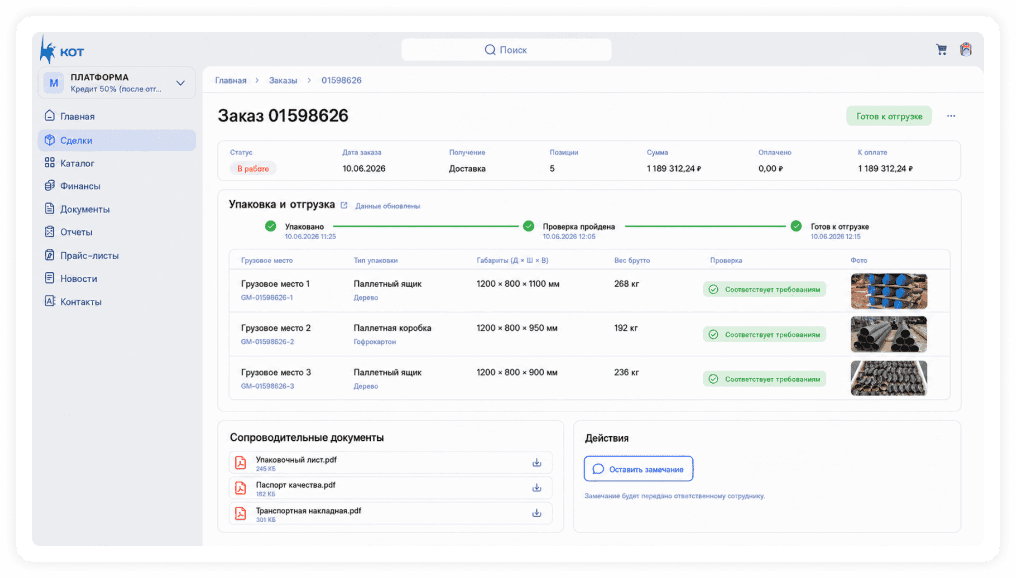Click the order date 10.06.2026 value
This screenshot has height=578, width=1016.
(364, 168)
